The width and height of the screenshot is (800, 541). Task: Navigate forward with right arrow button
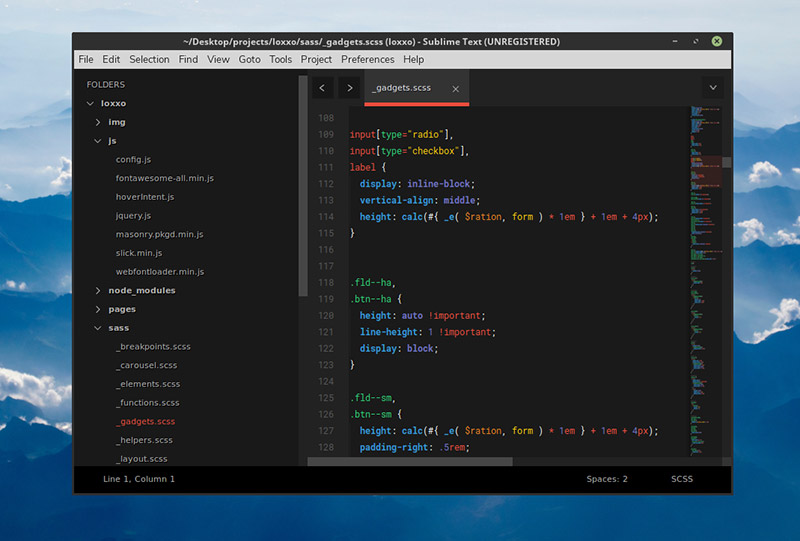(349, 88)
